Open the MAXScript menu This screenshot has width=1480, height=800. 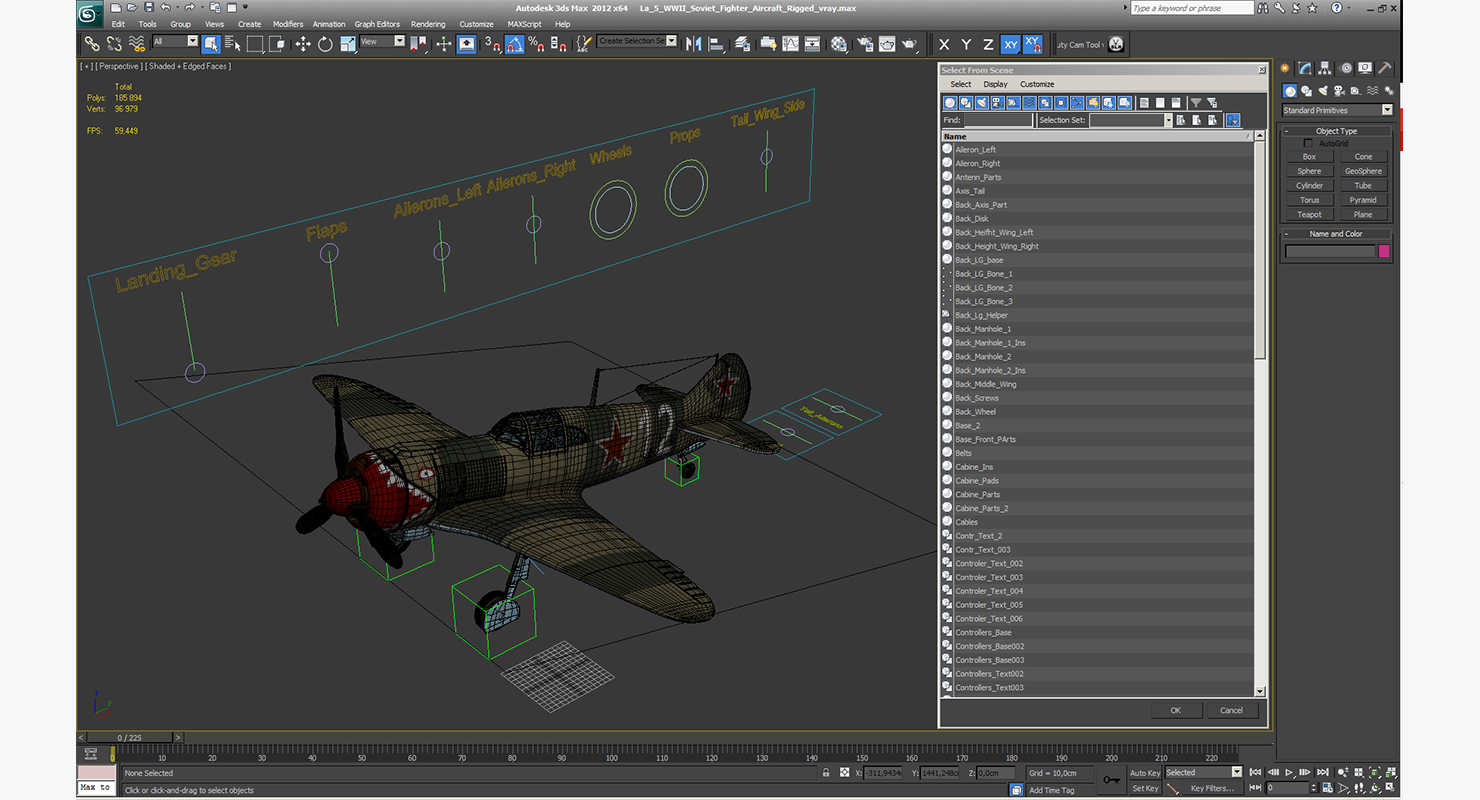[x=524, y=24]
